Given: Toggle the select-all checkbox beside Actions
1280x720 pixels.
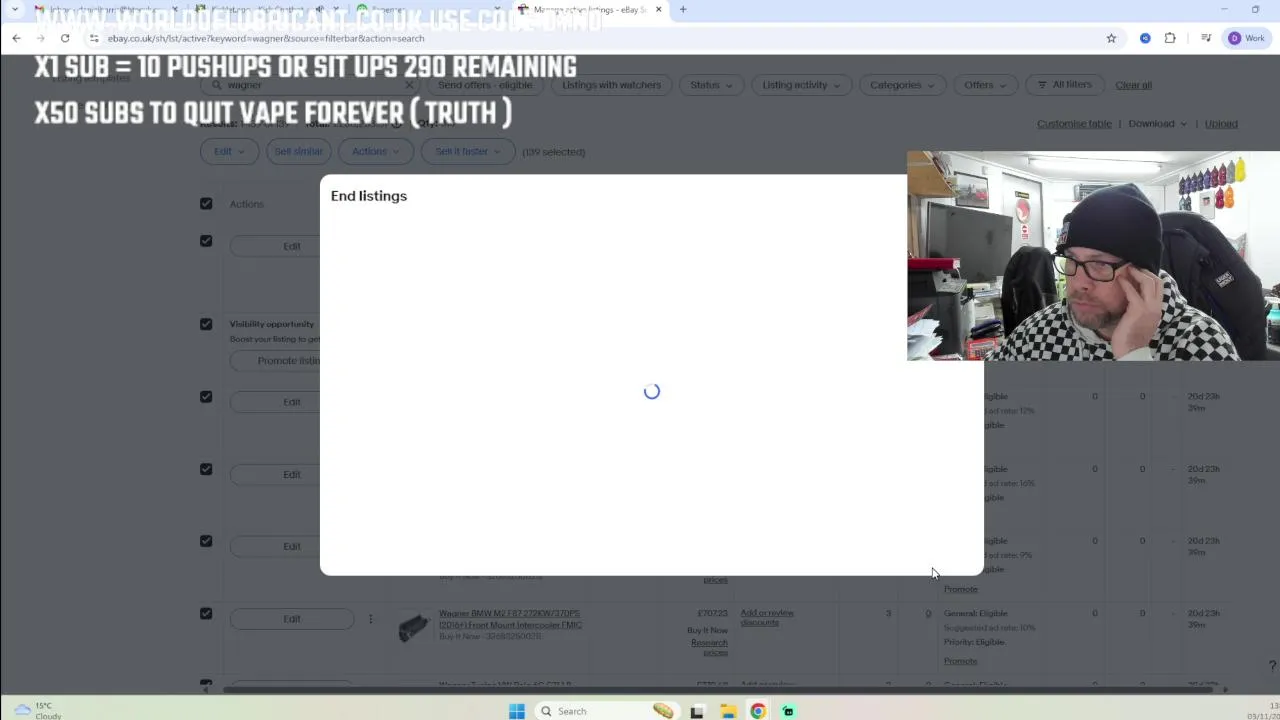Looking at the screenshot, I should (206, 204).
